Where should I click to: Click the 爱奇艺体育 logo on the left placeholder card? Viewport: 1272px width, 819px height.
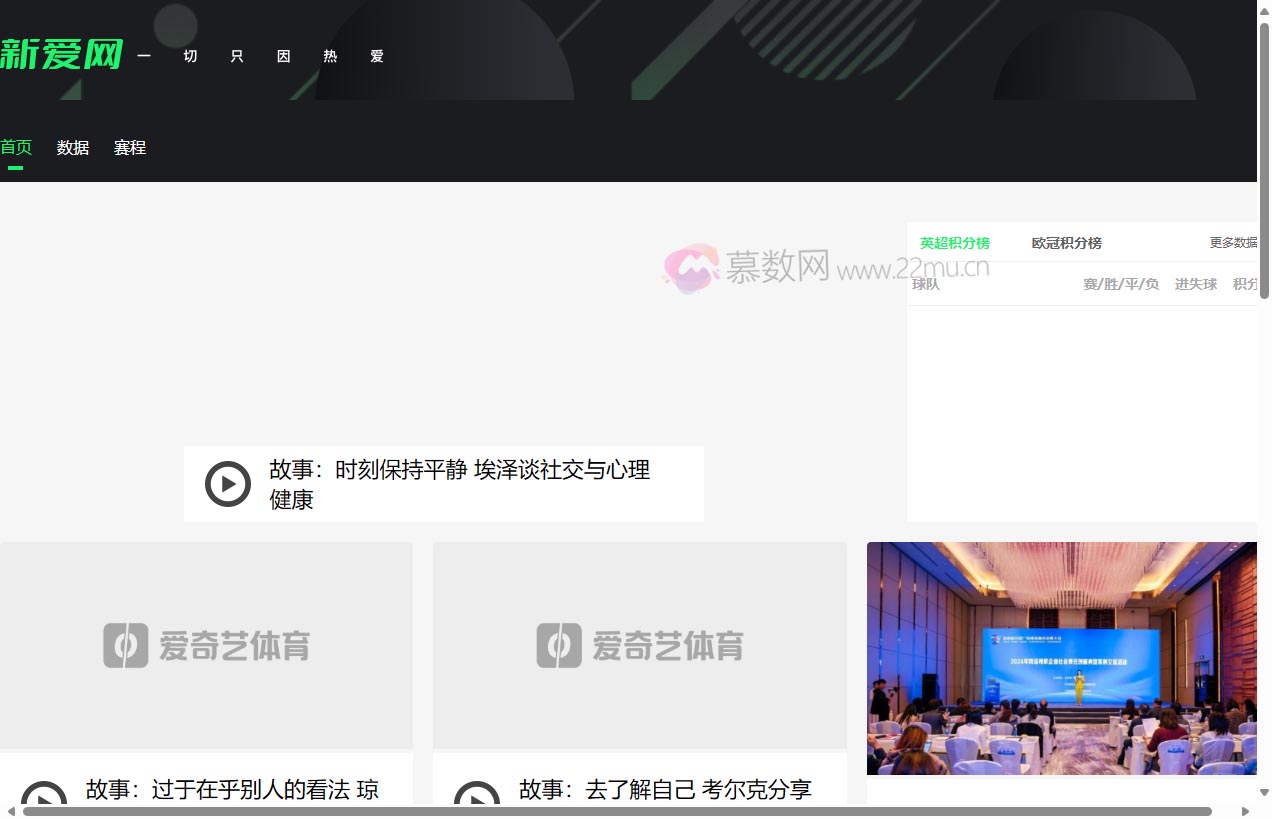tap(206, 645)
